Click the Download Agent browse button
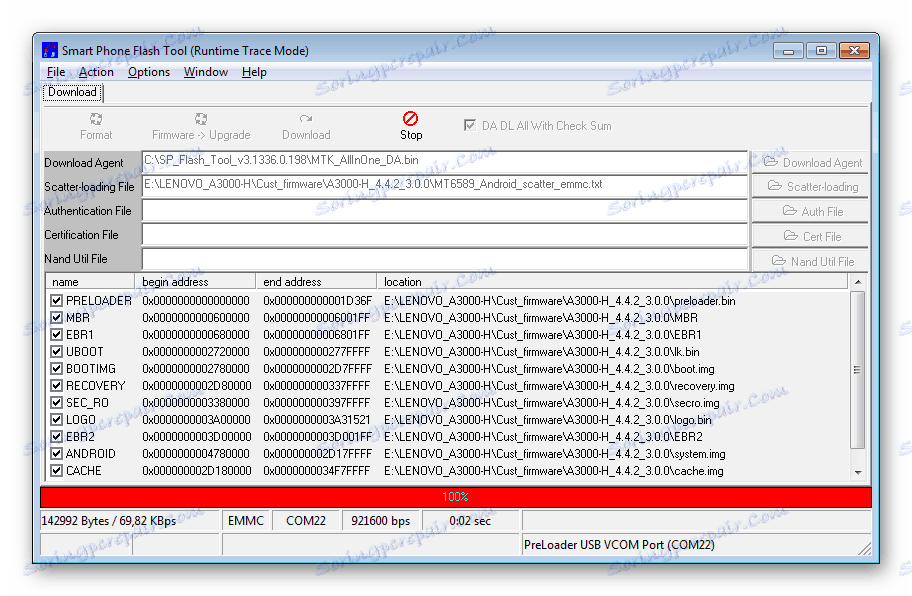 [x=810, y=162]
